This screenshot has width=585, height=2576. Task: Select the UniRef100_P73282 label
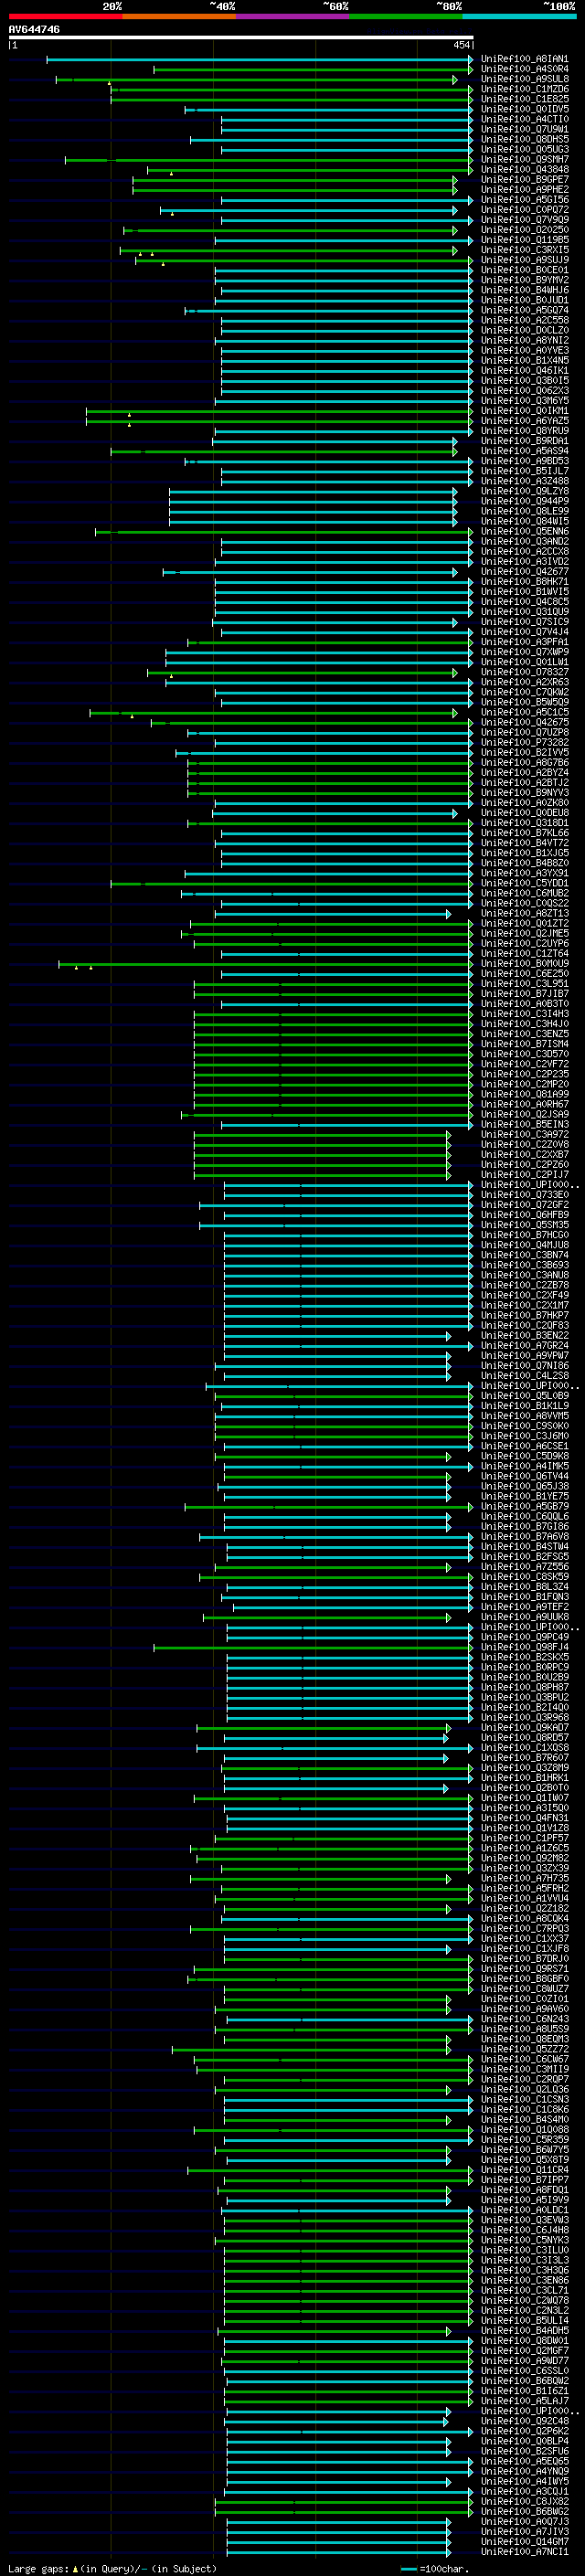[524, 742]
